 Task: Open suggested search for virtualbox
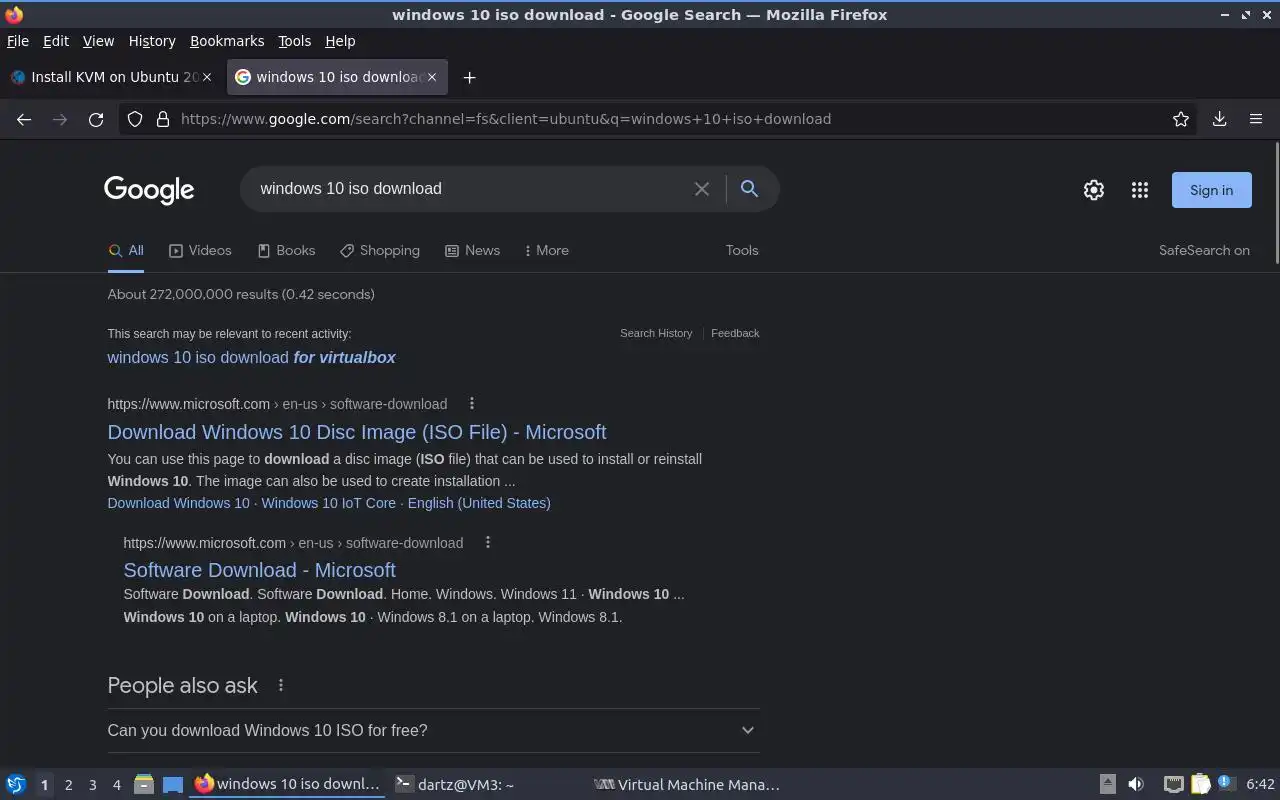pyautogui.click(x=251, y=358)
